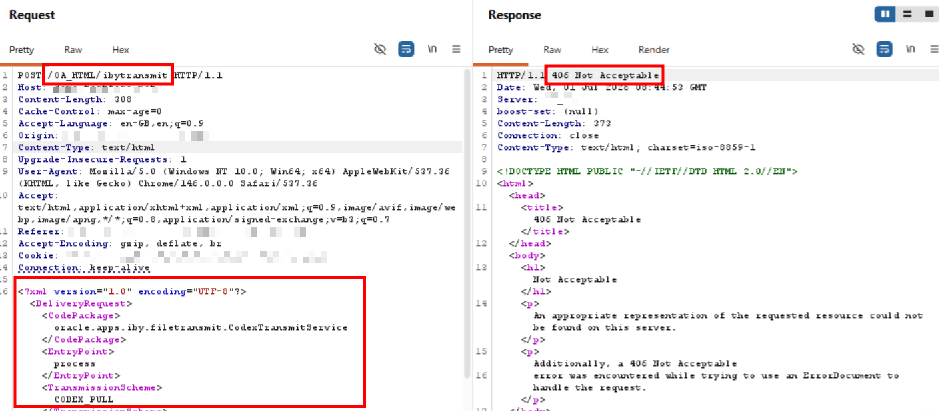Screen dimensions: 939x411
Task: Open Hex tab in Request panel
Action: click(120, 50)
